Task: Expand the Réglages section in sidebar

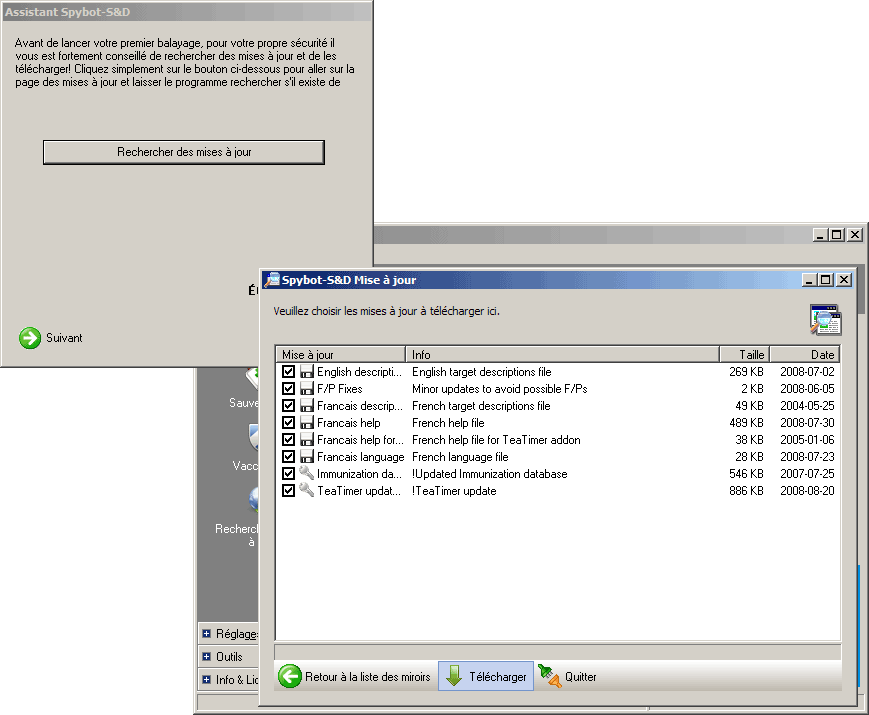Action: tap(206, 634)
